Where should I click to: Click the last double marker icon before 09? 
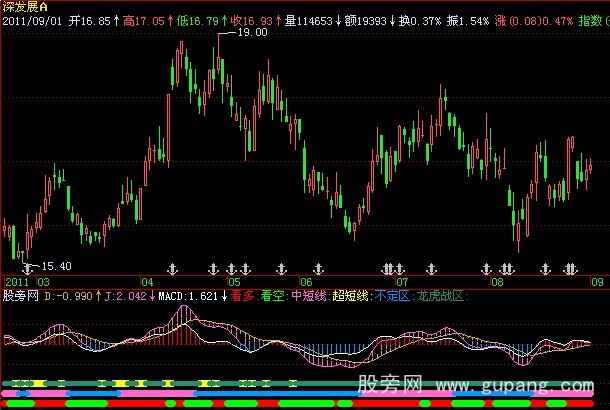click(570, 268)
